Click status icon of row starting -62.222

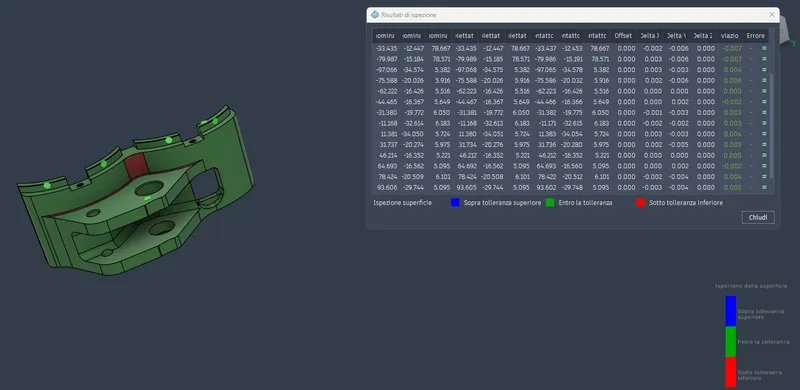tap(764, 91)
